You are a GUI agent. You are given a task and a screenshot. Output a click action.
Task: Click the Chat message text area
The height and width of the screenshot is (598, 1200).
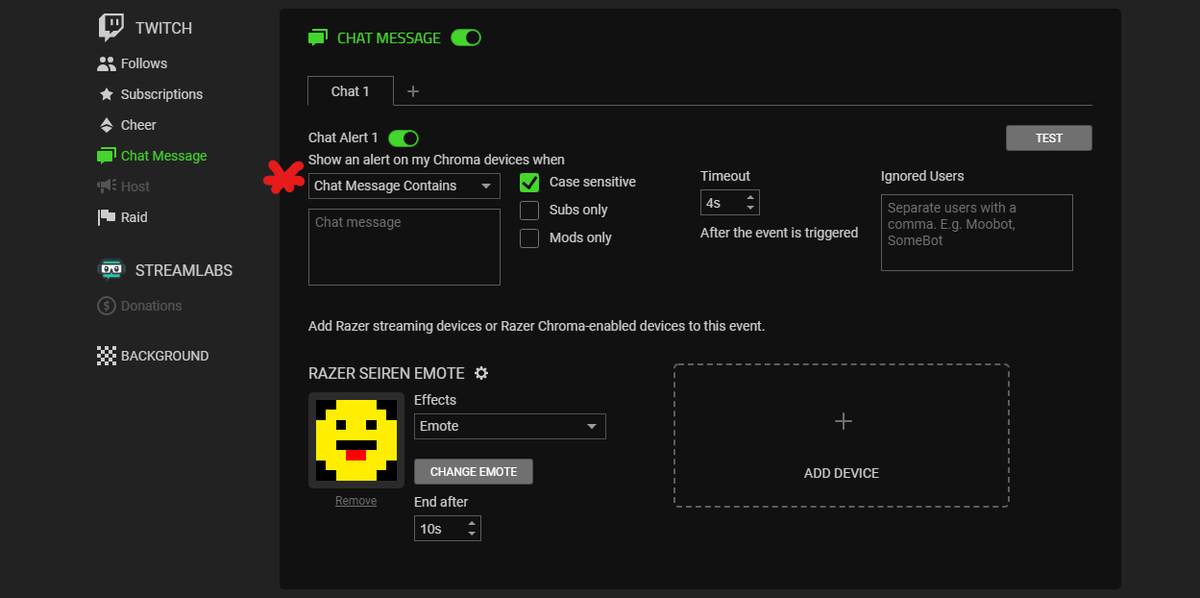pos(404,247)
